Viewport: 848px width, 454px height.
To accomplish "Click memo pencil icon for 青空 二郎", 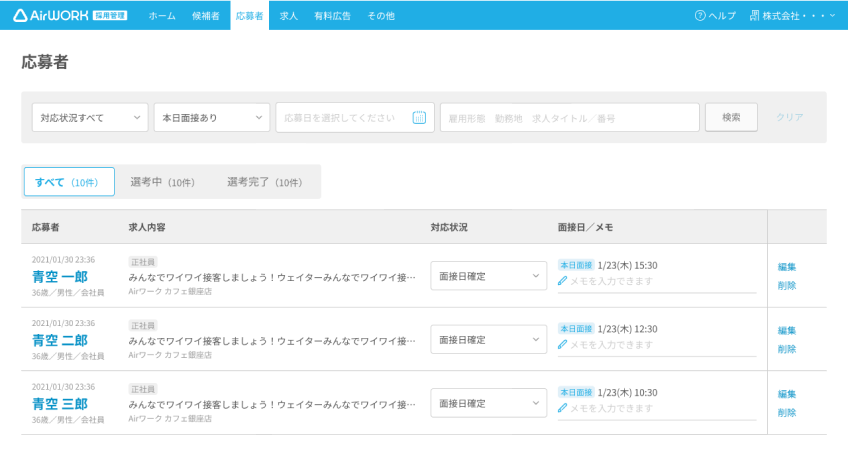I will coord(562,345).
